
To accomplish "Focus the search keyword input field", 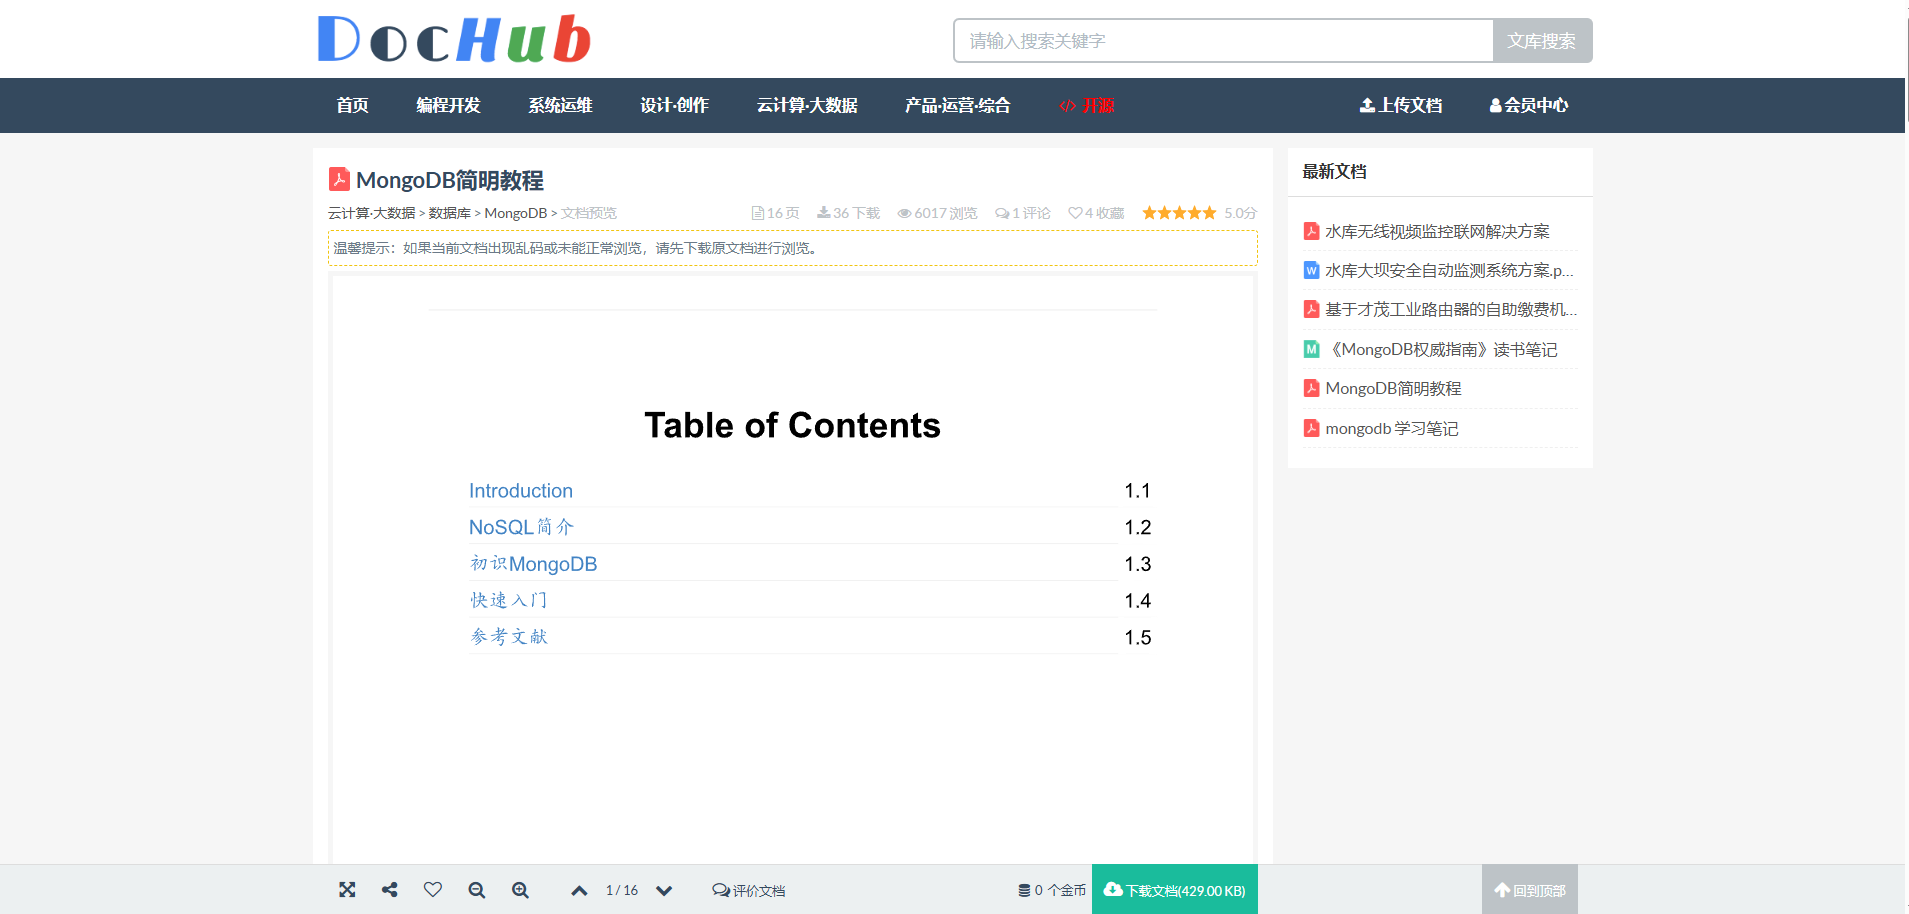I will pos(1223,41).
